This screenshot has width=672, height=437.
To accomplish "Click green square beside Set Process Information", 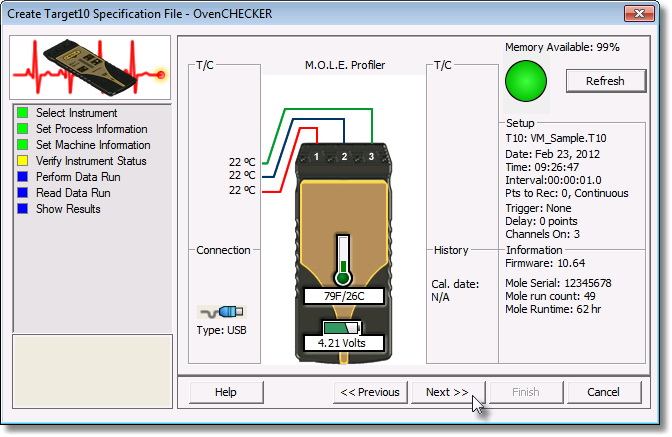I will coord(22,129).
